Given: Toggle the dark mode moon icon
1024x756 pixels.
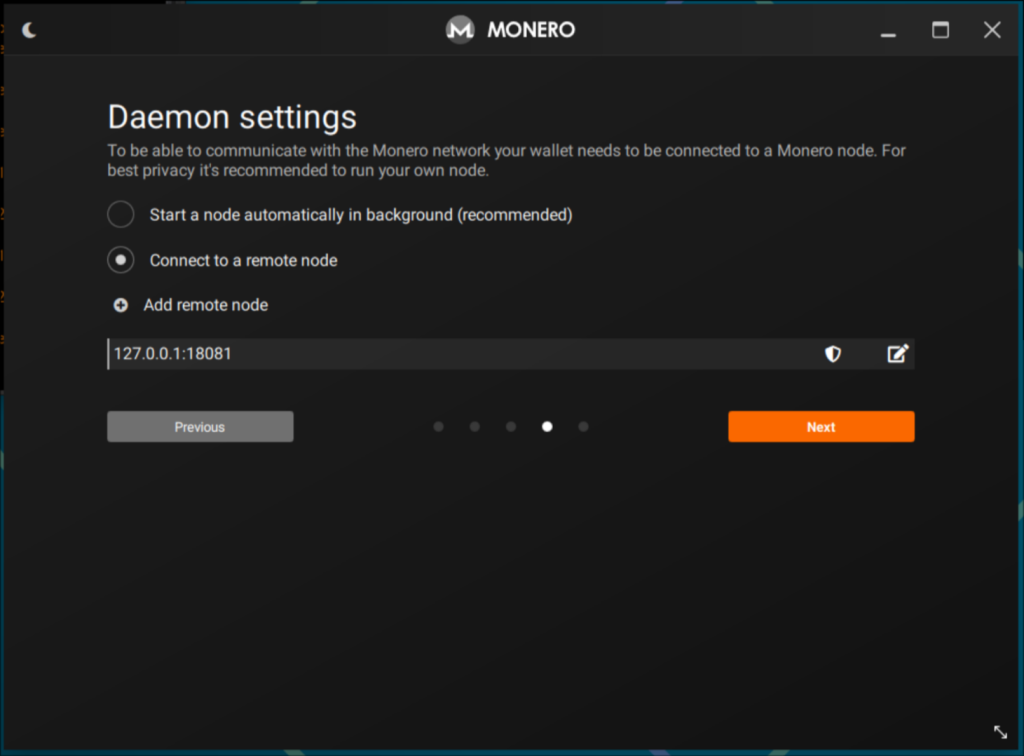Looking at the screenshot, I should (x=30, y=30).
